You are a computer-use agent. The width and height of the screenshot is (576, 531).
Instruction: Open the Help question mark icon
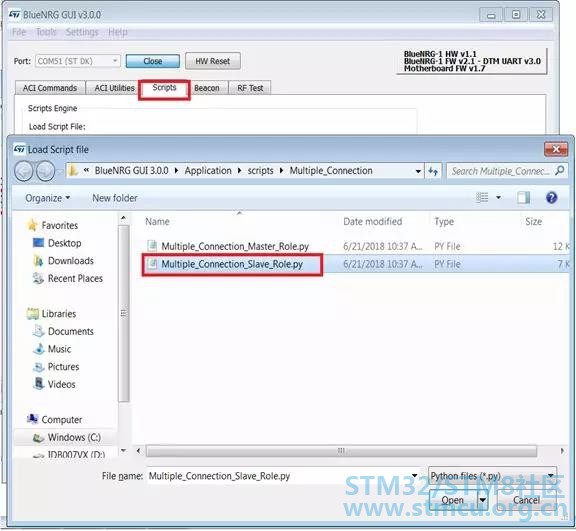[551, 198]
